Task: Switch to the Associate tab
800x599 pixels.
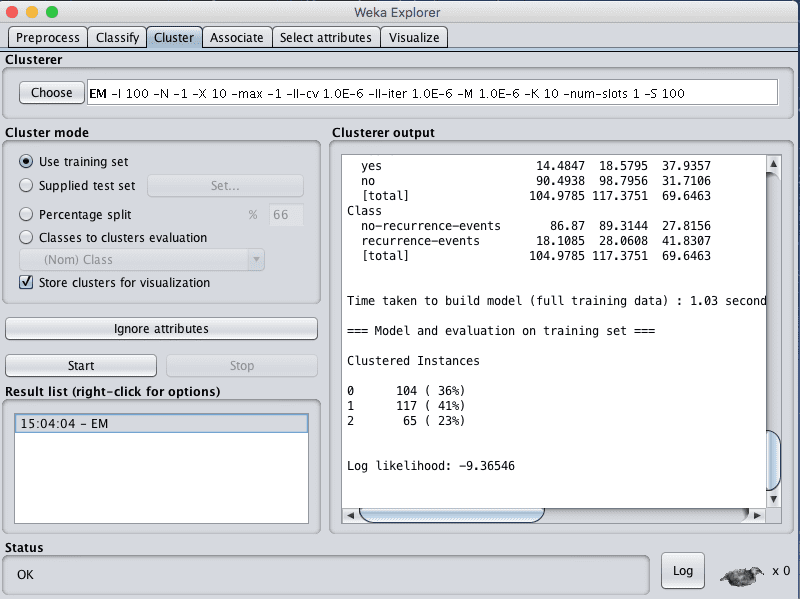Action: coord(237,37)
